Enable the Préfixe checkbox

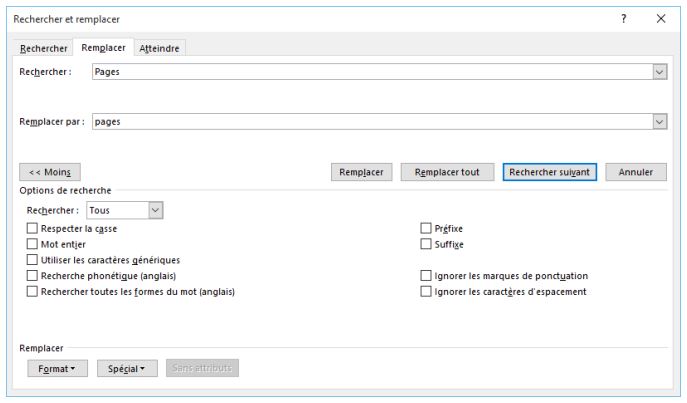427,228
